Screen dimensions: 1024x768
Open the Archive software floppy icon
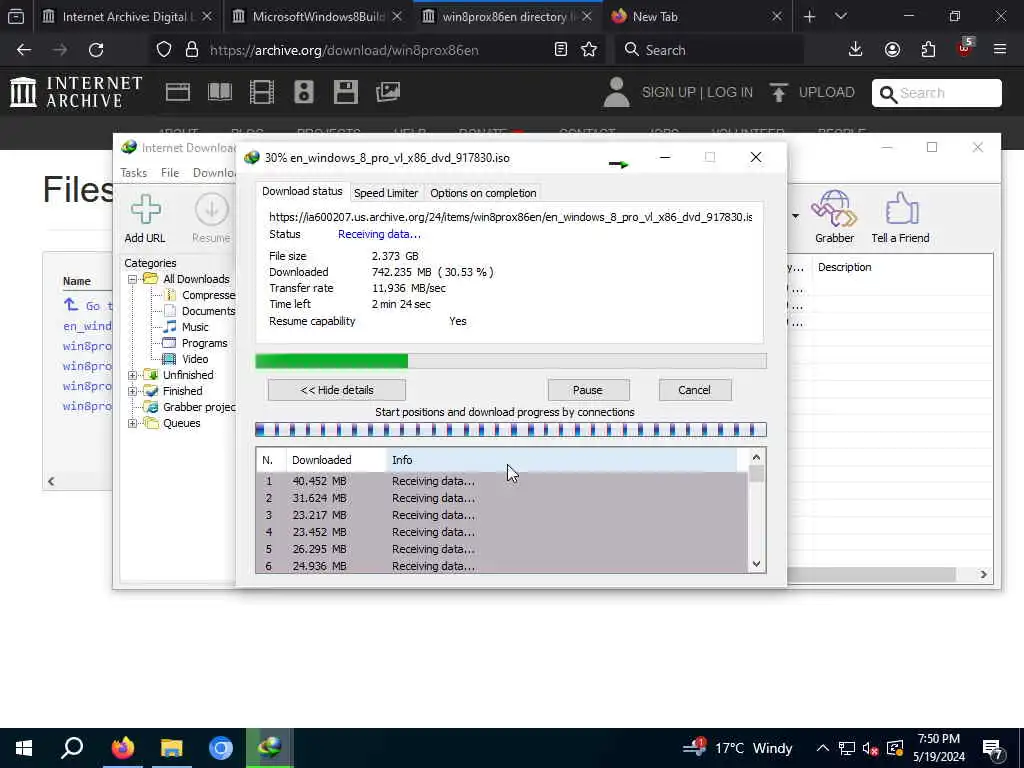pyautogui.click(x=345, y=92)
